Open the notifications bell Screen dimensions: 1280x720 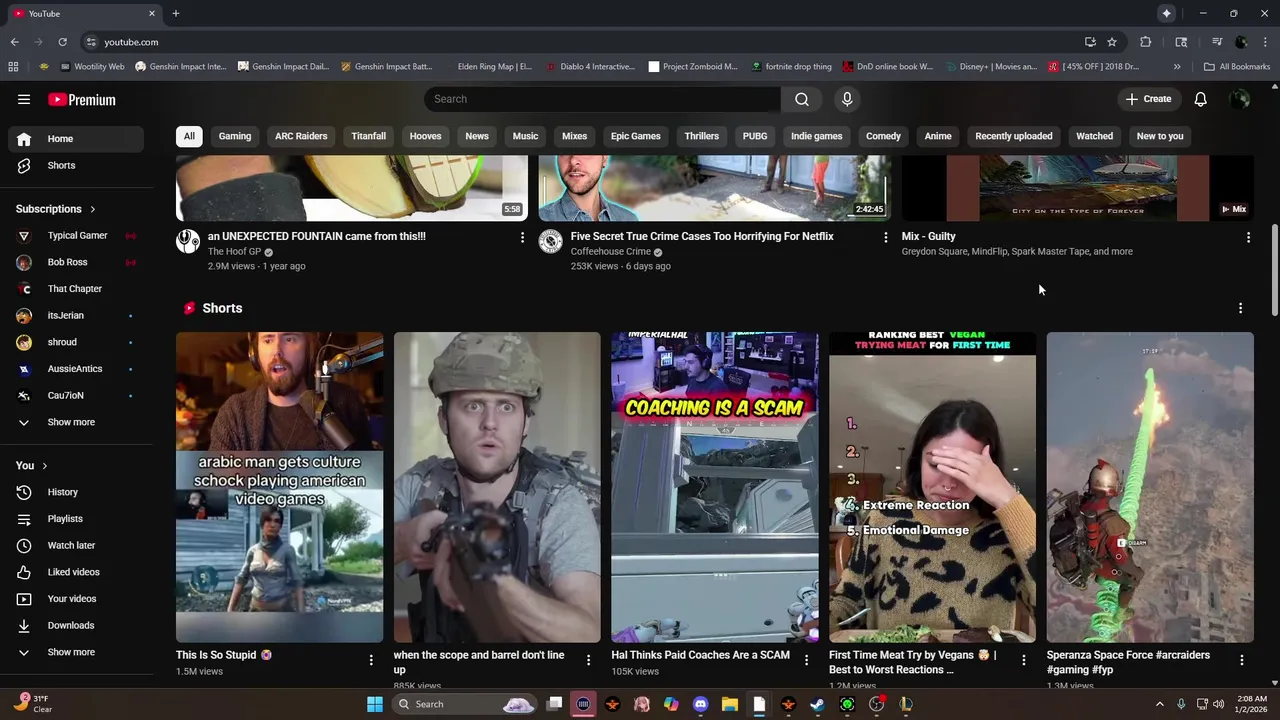(x=1201, y=99)
